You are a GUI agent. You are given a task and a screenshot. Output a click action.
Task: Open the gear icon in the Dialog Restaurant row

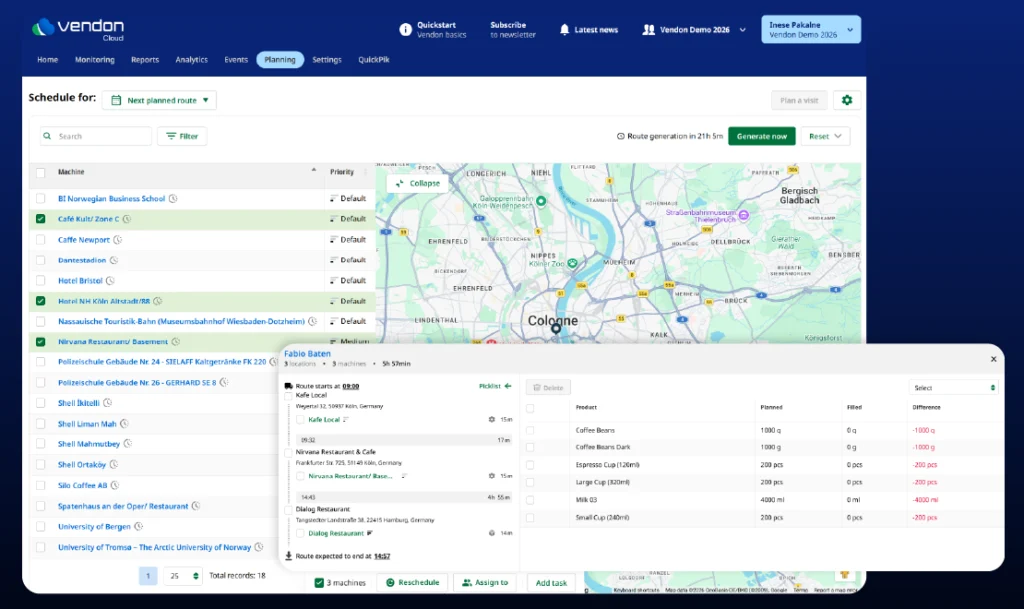click(x=492, y=533)
